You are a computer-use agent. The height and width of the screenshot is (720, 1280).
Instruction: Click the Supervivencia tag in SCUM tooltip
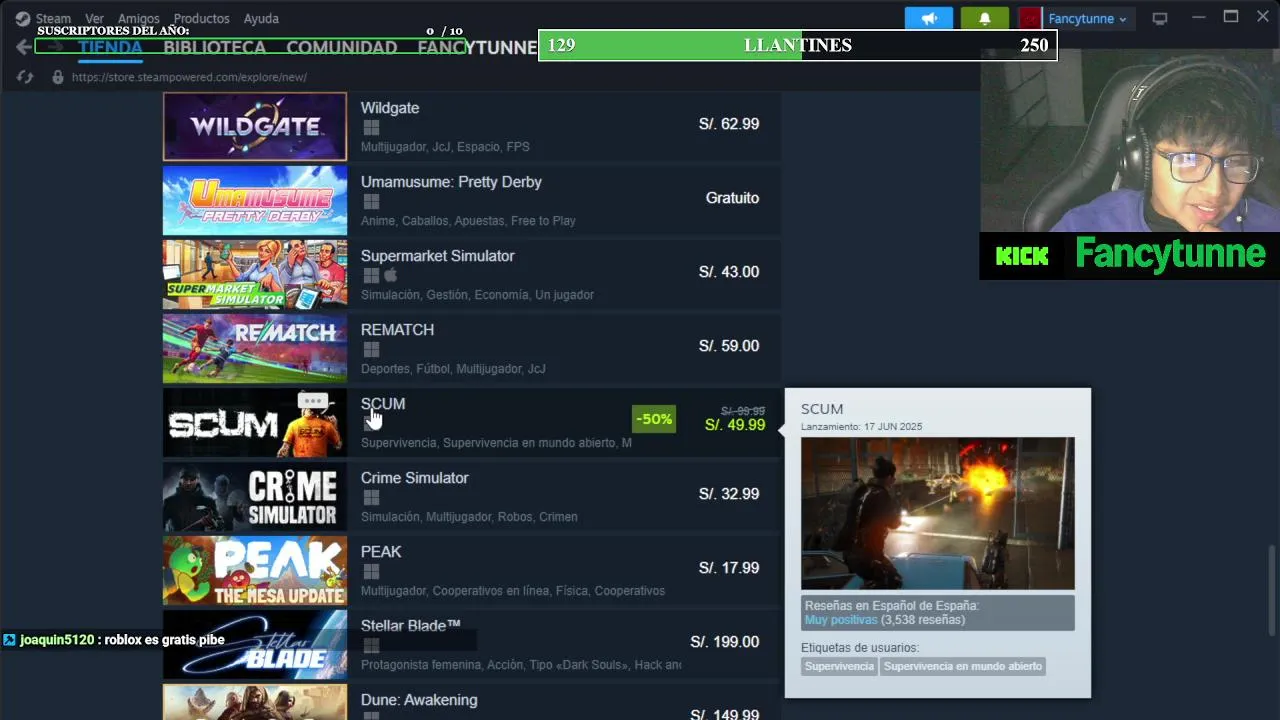tap(839, 666)
